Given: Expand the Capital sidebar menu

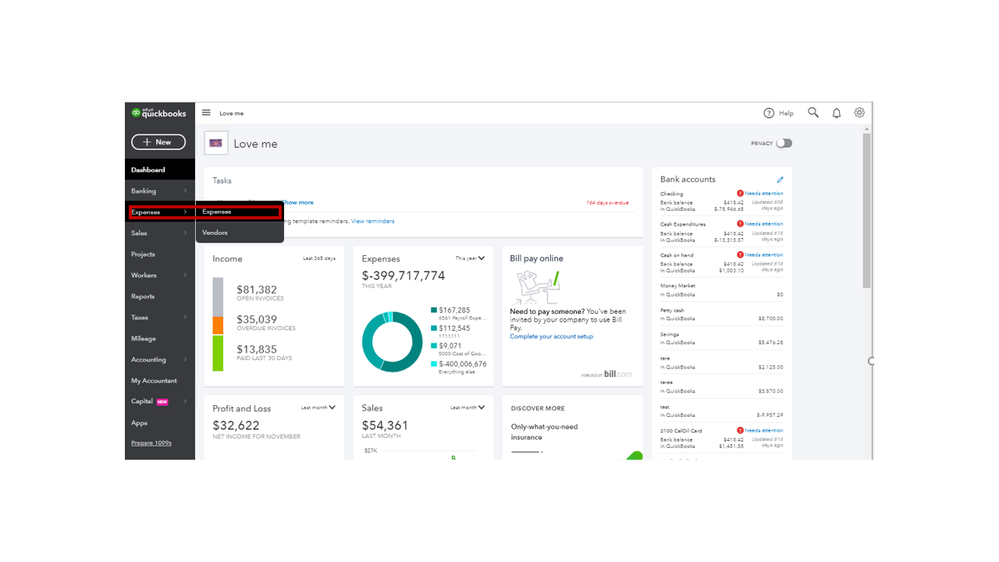Looking at the screenshot, I should tap(160, 401).
